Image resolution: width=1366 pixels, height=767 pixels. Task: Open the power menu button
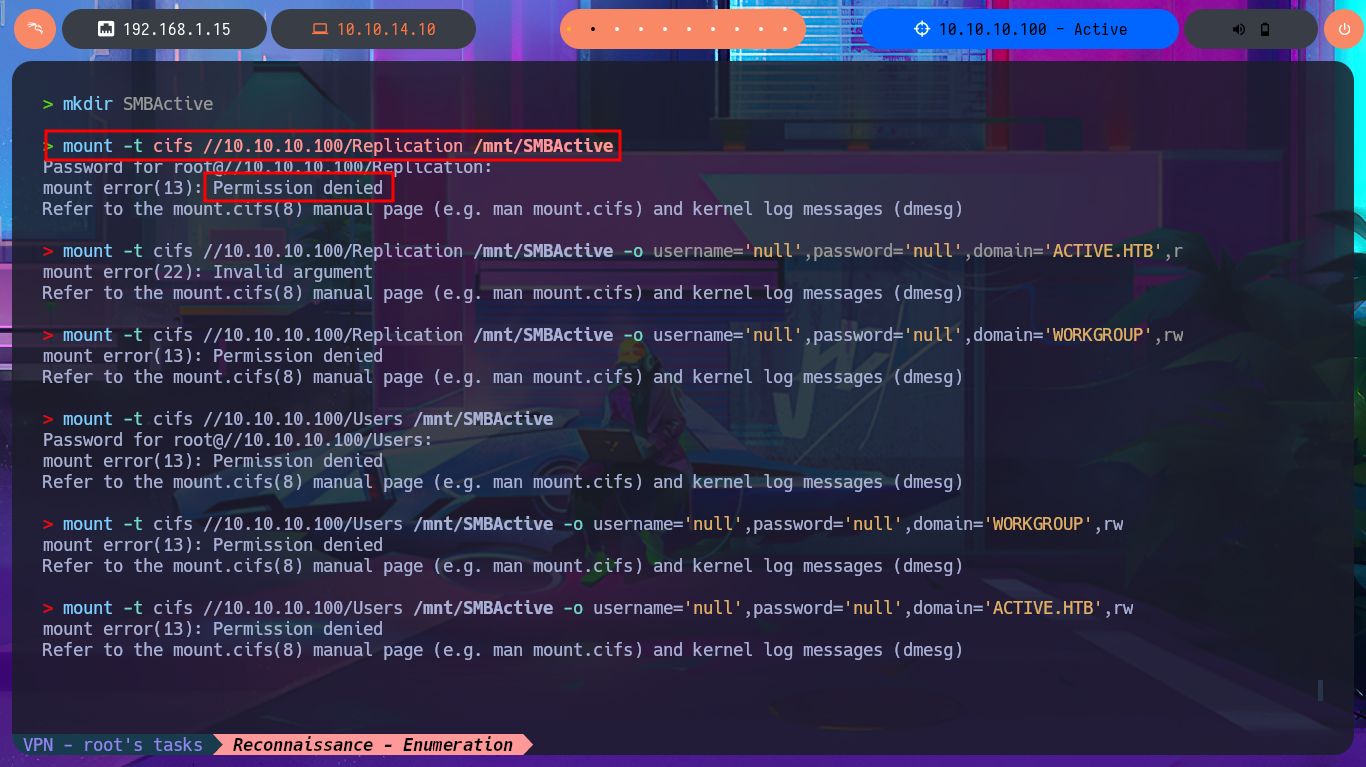[x=1344, y=29]
